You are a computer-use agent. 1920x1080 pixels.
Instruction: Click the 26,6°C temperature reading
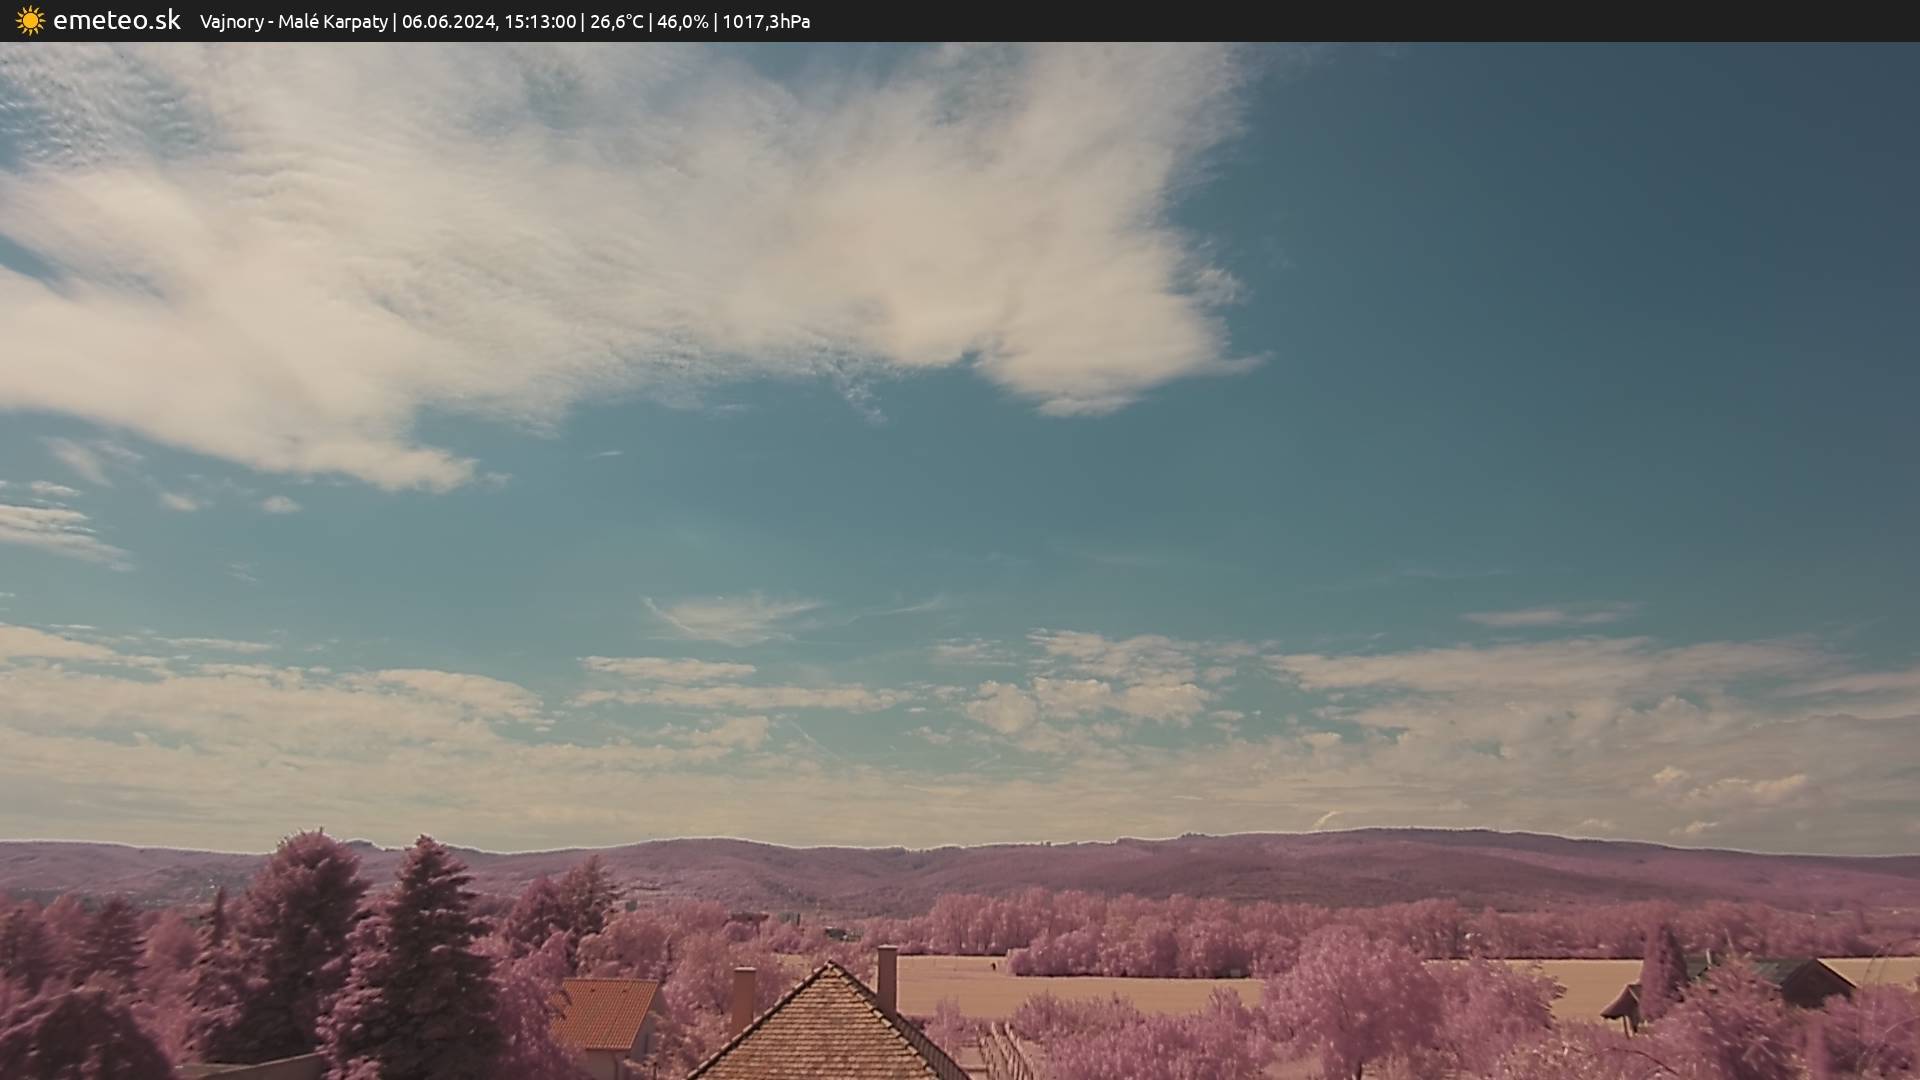tap(616, 21)
